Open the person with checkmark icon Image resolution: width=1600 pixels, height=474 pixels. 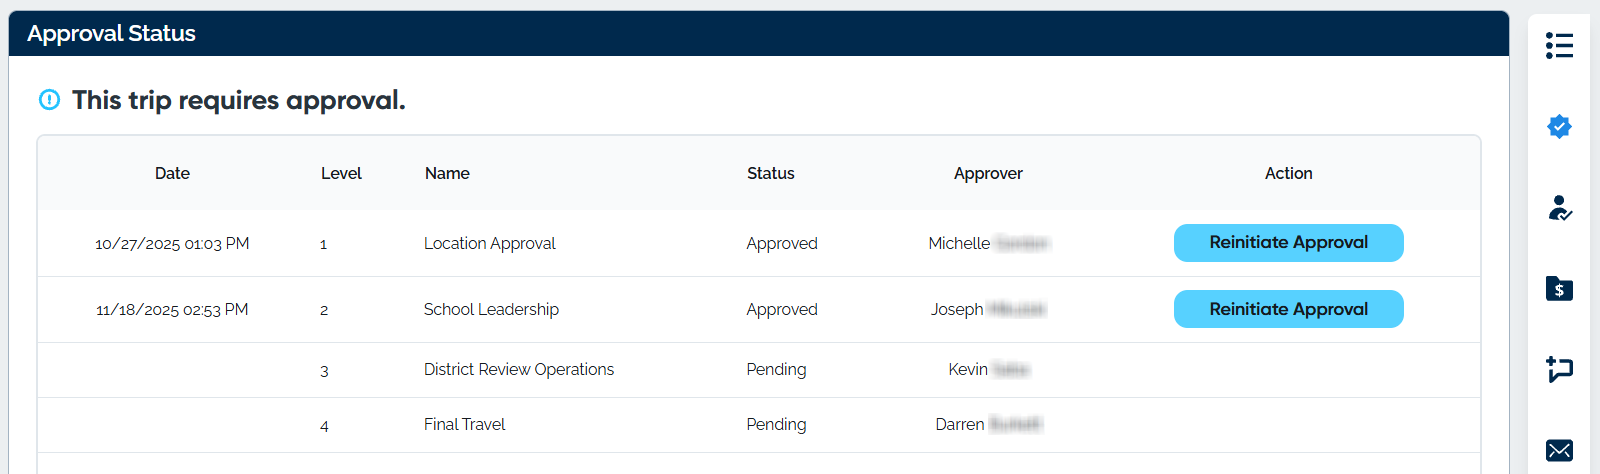[x=1559, y=208]
